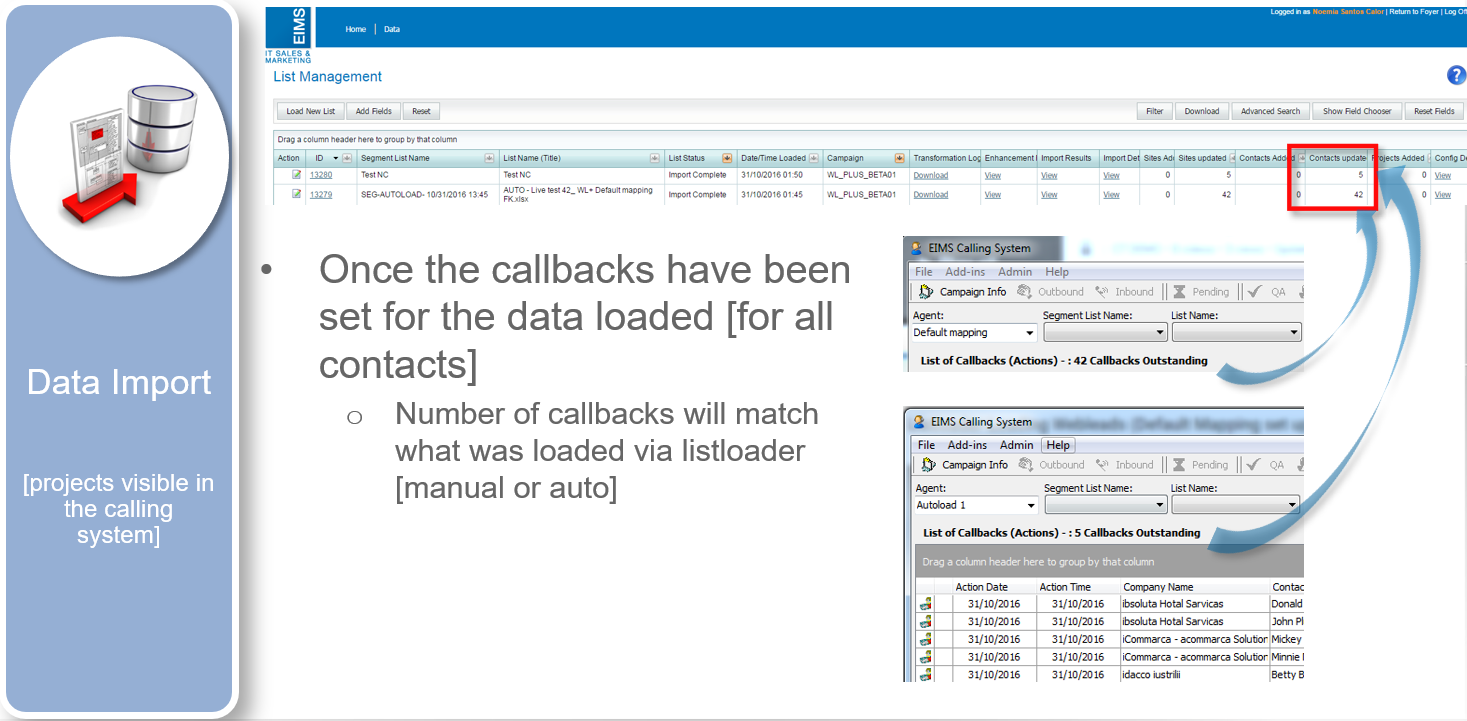Open the orange filter icon on List Status column
Screen dimensions: 1467x721
point(727,158)
